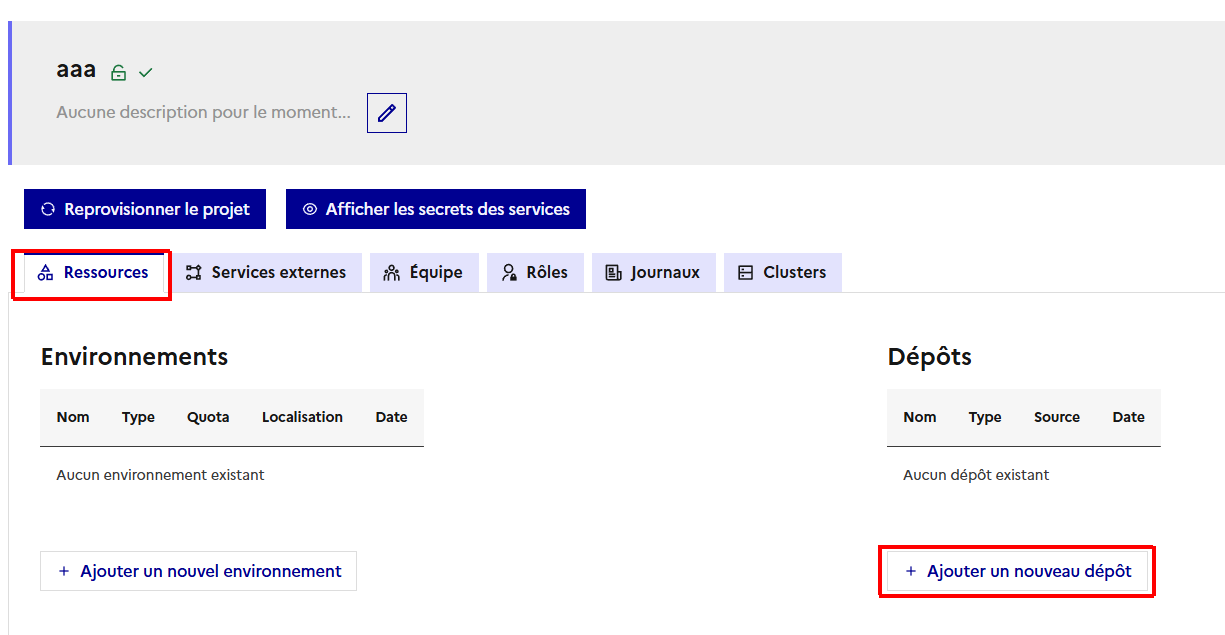Click the Quota column header
This screenshot has width=1225, height=635.
pos(208,417)
